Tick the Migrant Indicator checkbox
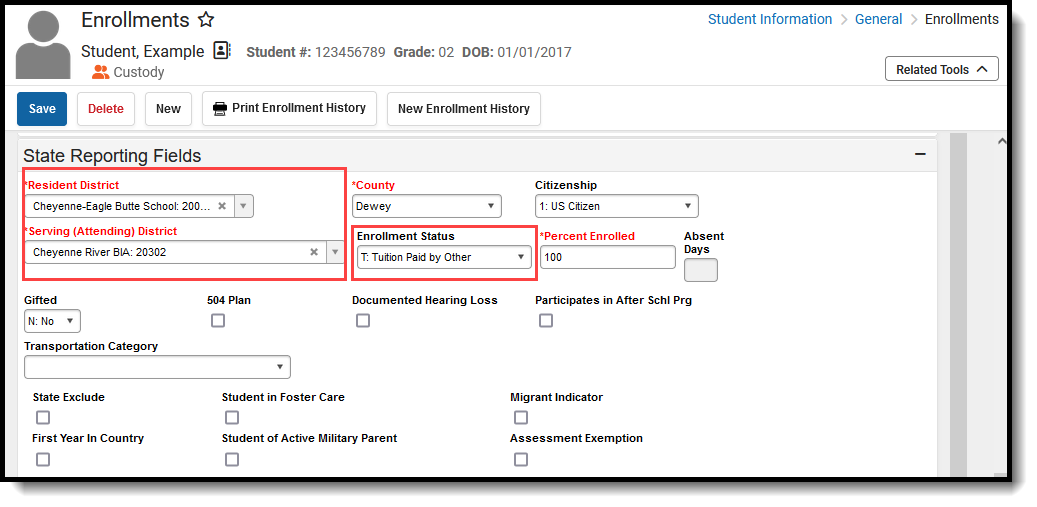The height and width of the screenshot is (507, 1037). pos(521,418)
